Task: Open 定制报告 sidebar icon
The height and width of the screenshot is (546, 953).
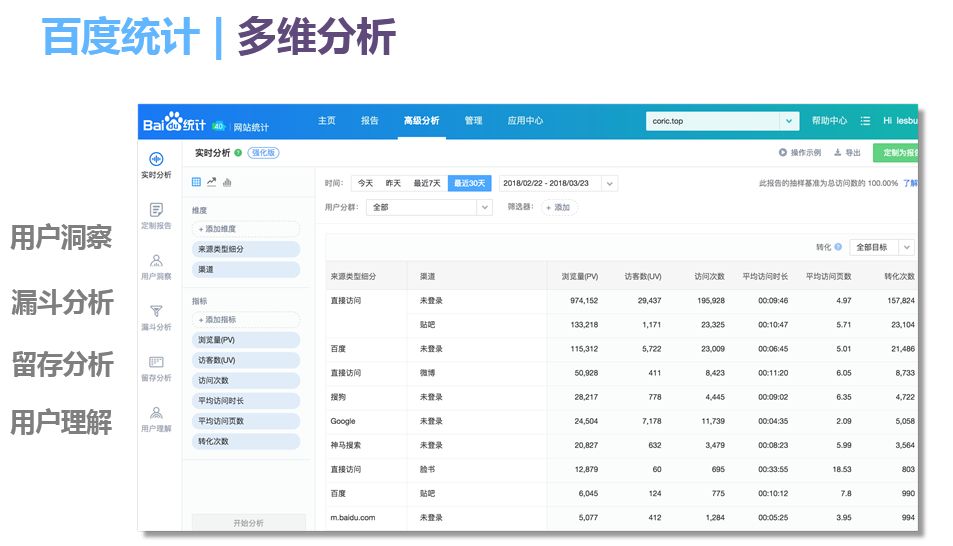Action: point(156,210)
